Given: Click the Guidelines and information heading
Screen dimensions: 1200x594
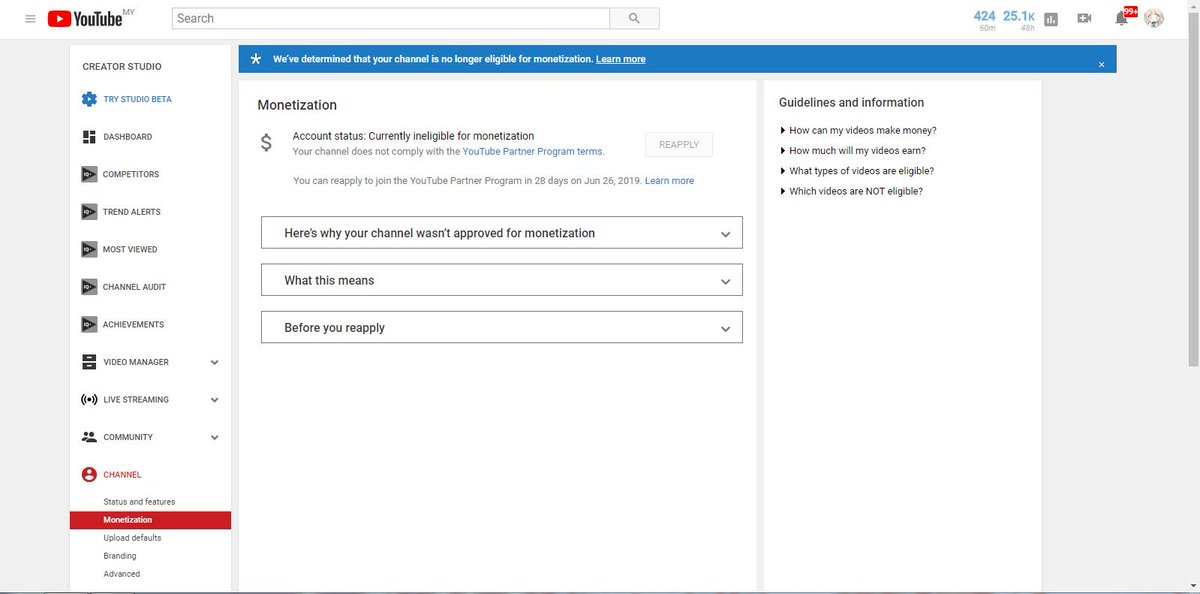Looking at the screenshot, I should (x=851, y=102).
